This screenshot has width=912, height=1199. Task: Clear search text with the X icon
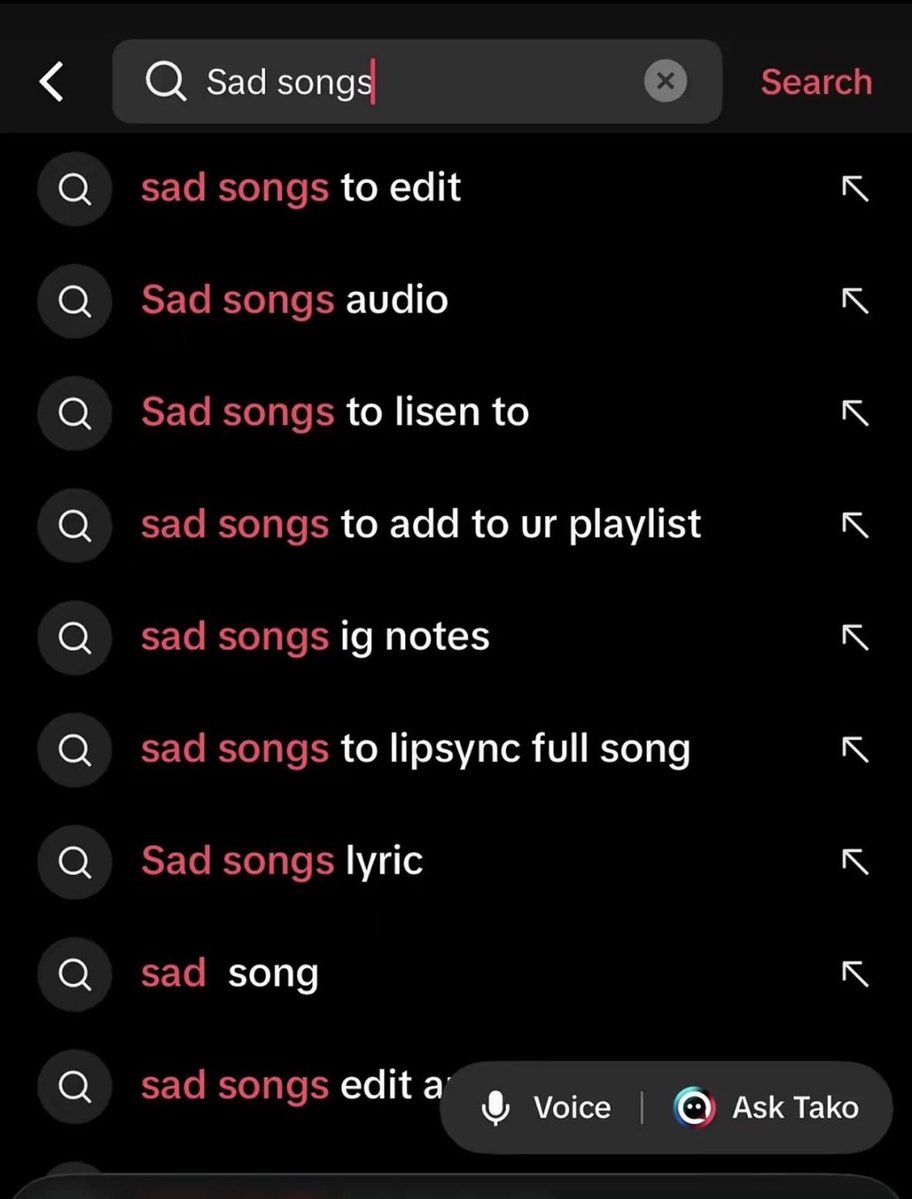click(665, 81)
